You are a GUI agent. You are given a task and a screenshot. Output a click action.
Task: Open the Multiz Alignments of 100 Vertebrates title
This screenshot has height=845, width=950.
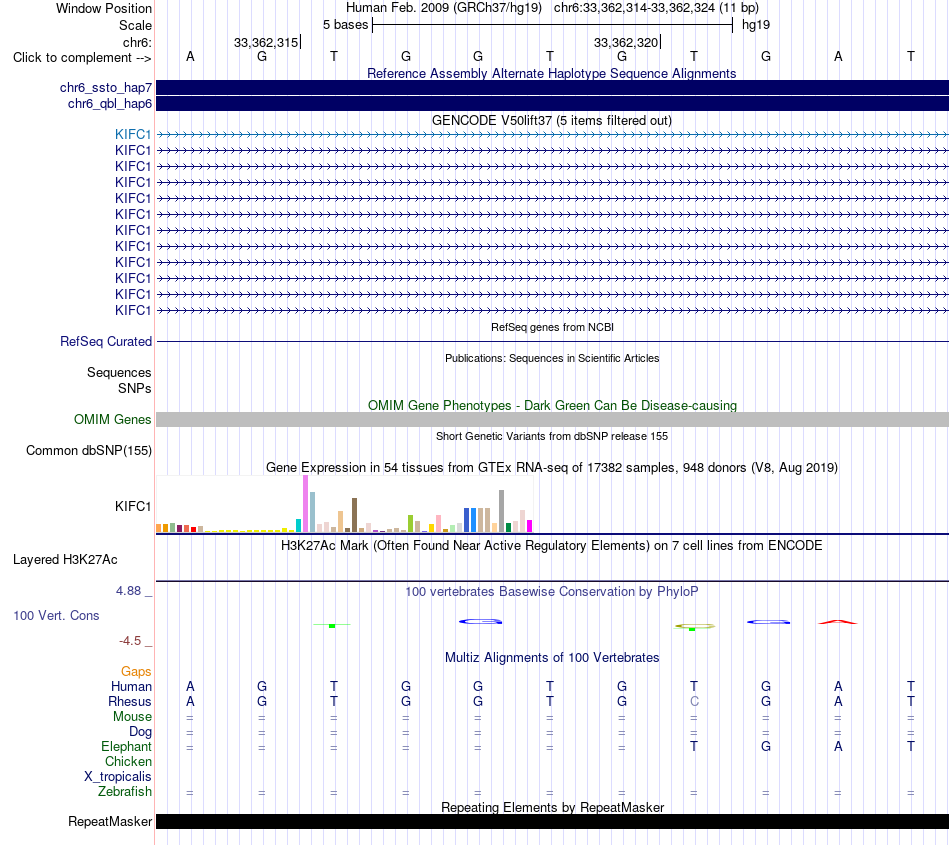pyautogui.click(x=551, y=657)
